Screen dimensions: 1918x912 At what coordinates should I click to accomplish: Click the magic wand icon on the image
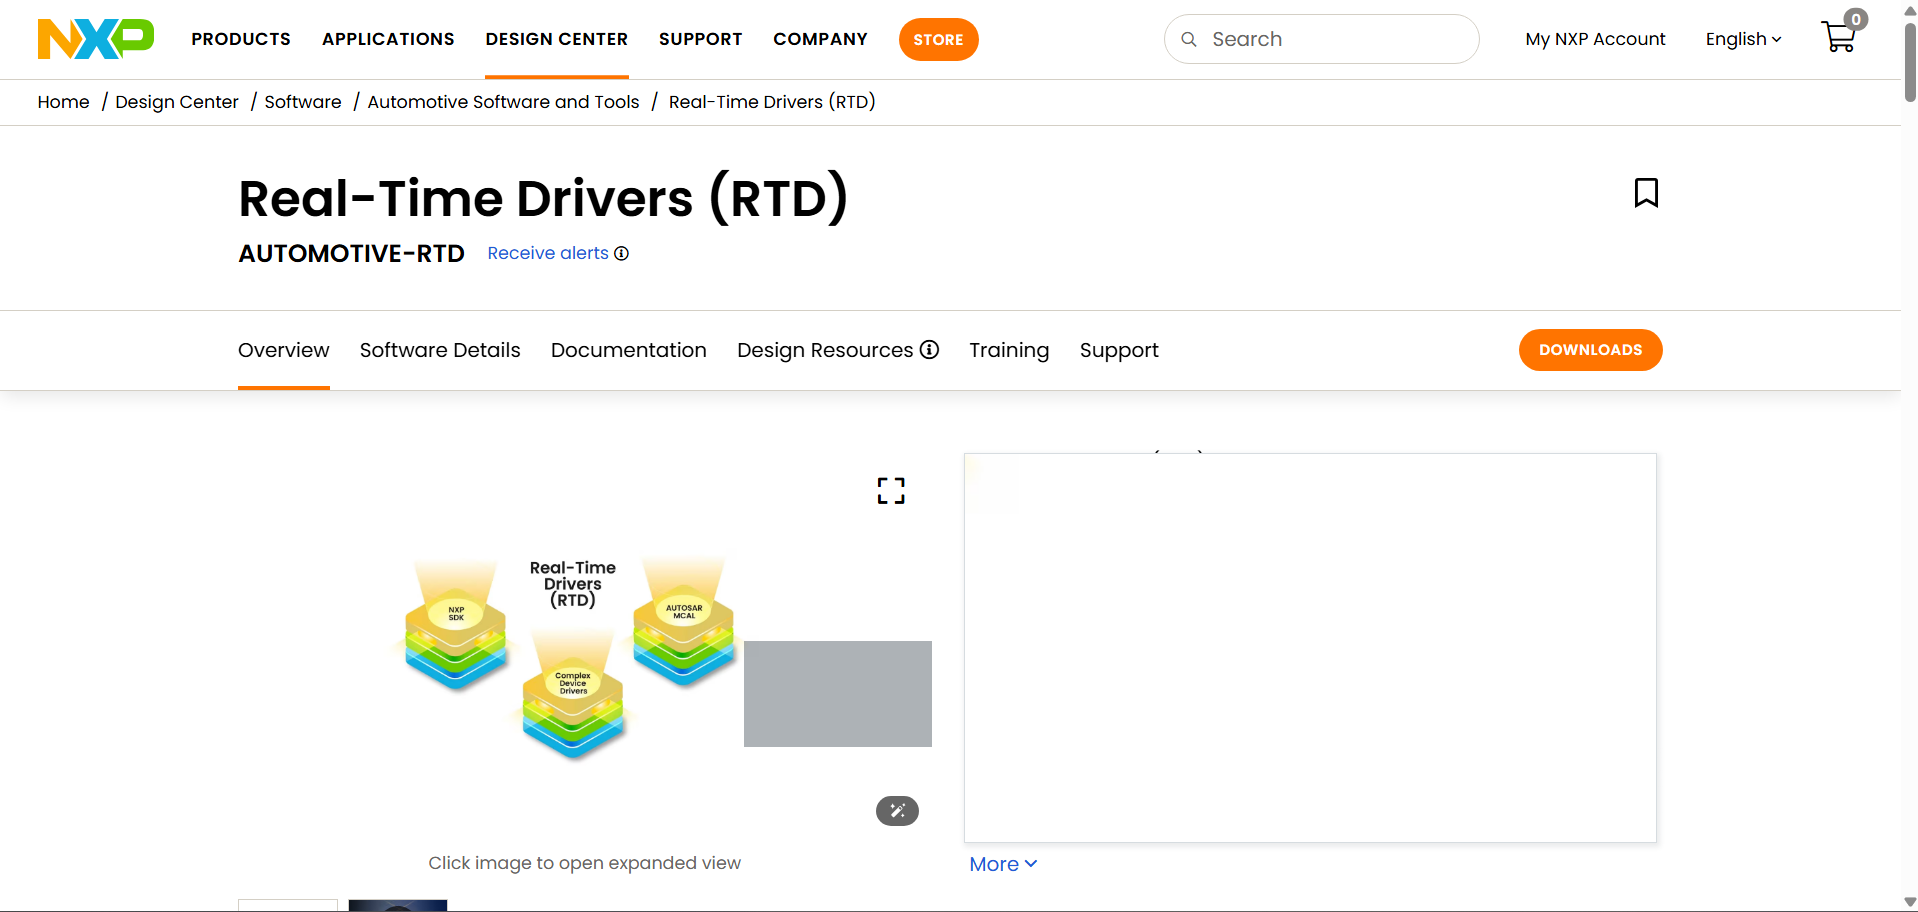coord(897,811)
